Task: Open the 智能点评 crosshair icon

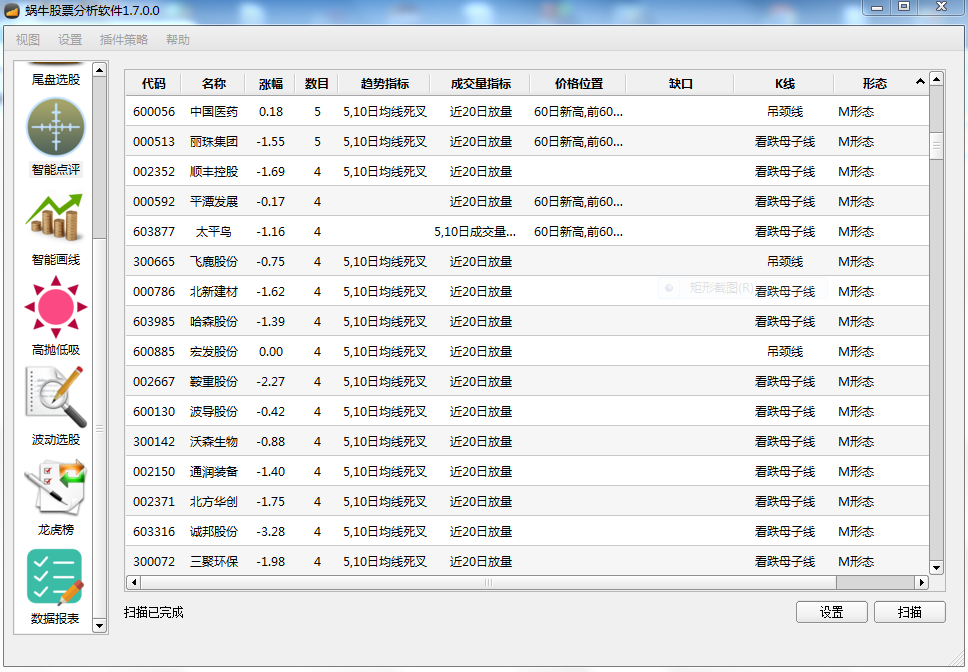Action: click(56, 127)
